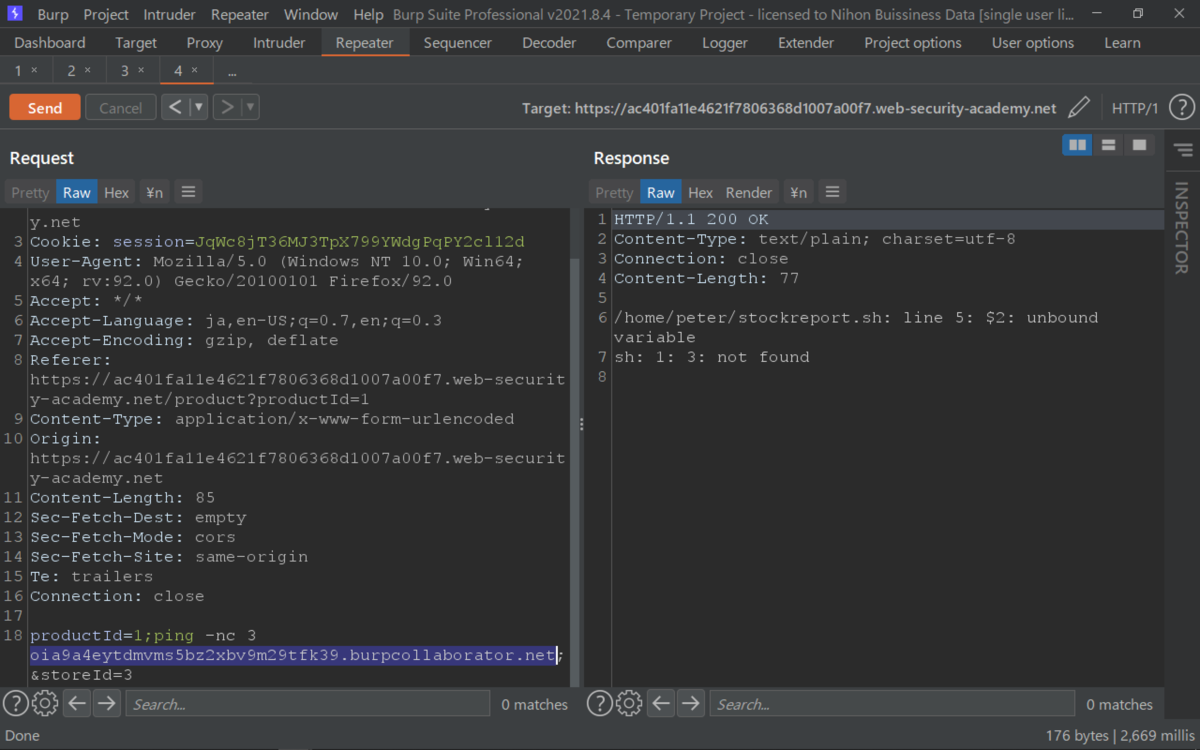Click the Cancel button
Image resolution: width=1200 pixels, height=750 pixels.
coord(120,108)
